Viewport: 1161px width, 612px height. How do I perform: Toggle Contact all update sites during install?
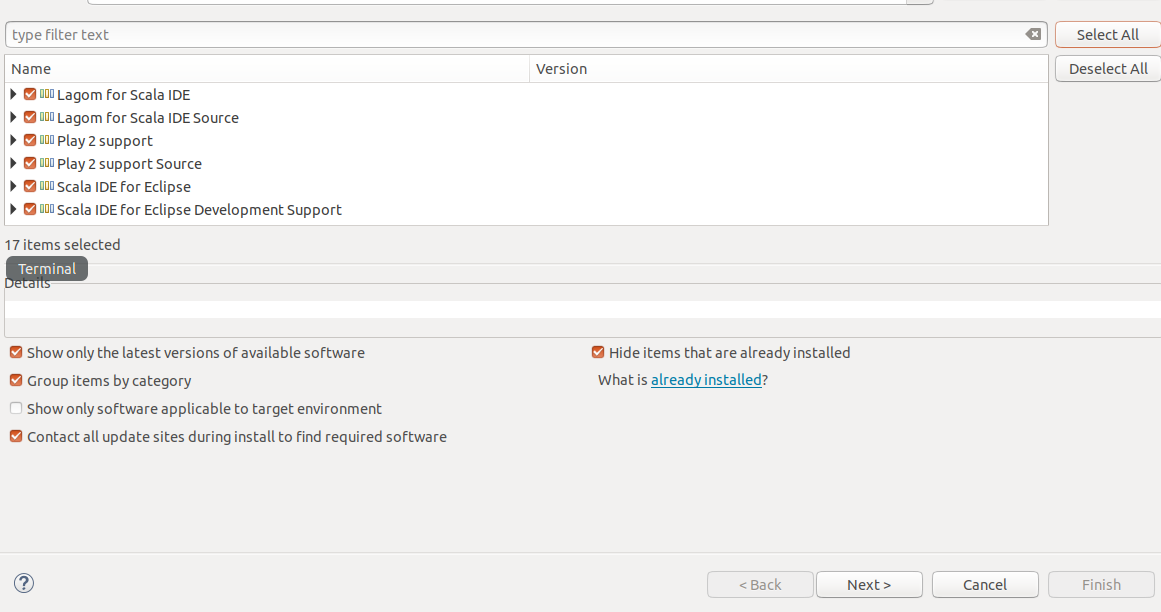16,437
